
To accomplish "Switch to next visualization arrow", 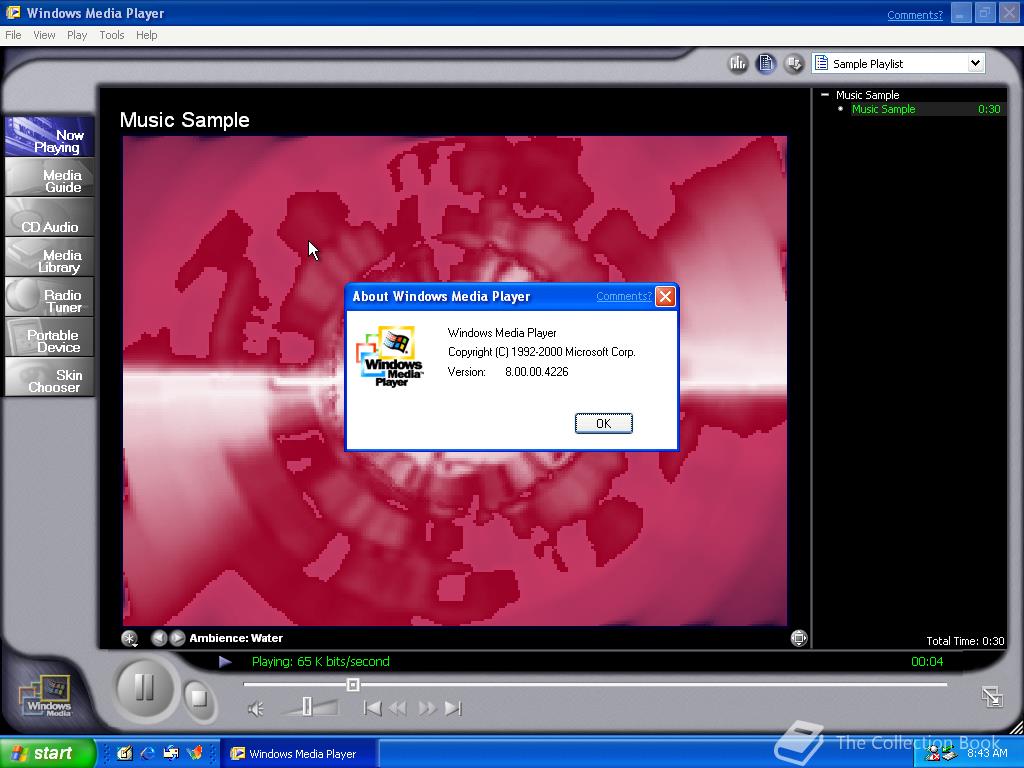I will point(178,638).
